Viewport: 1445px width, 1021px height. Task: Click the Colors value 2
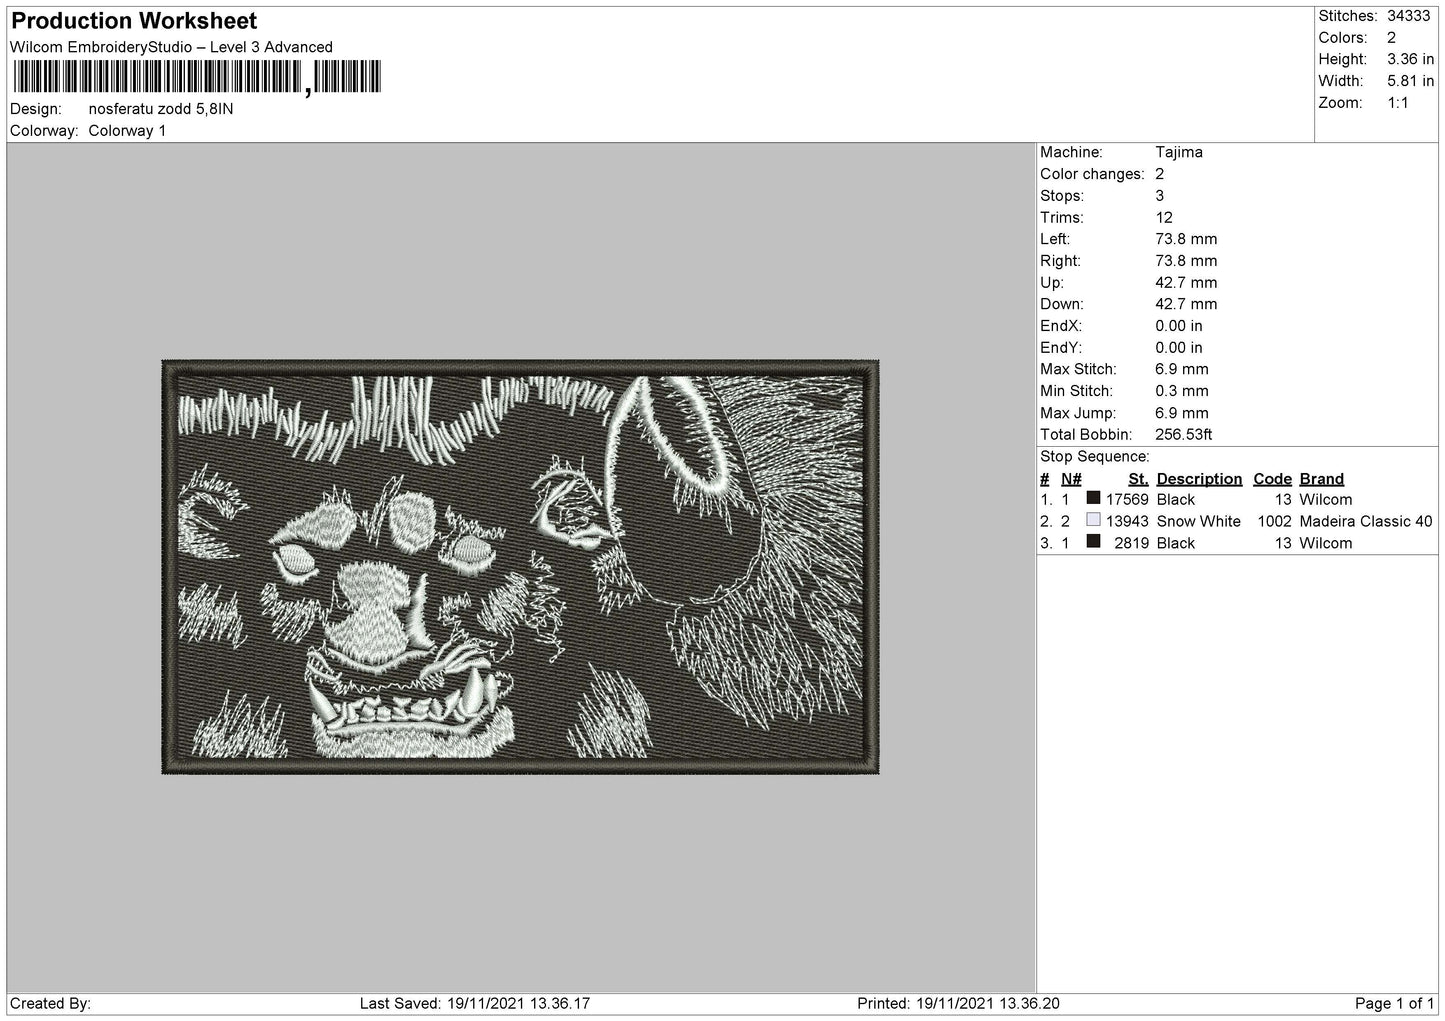tap(1391, 38)
